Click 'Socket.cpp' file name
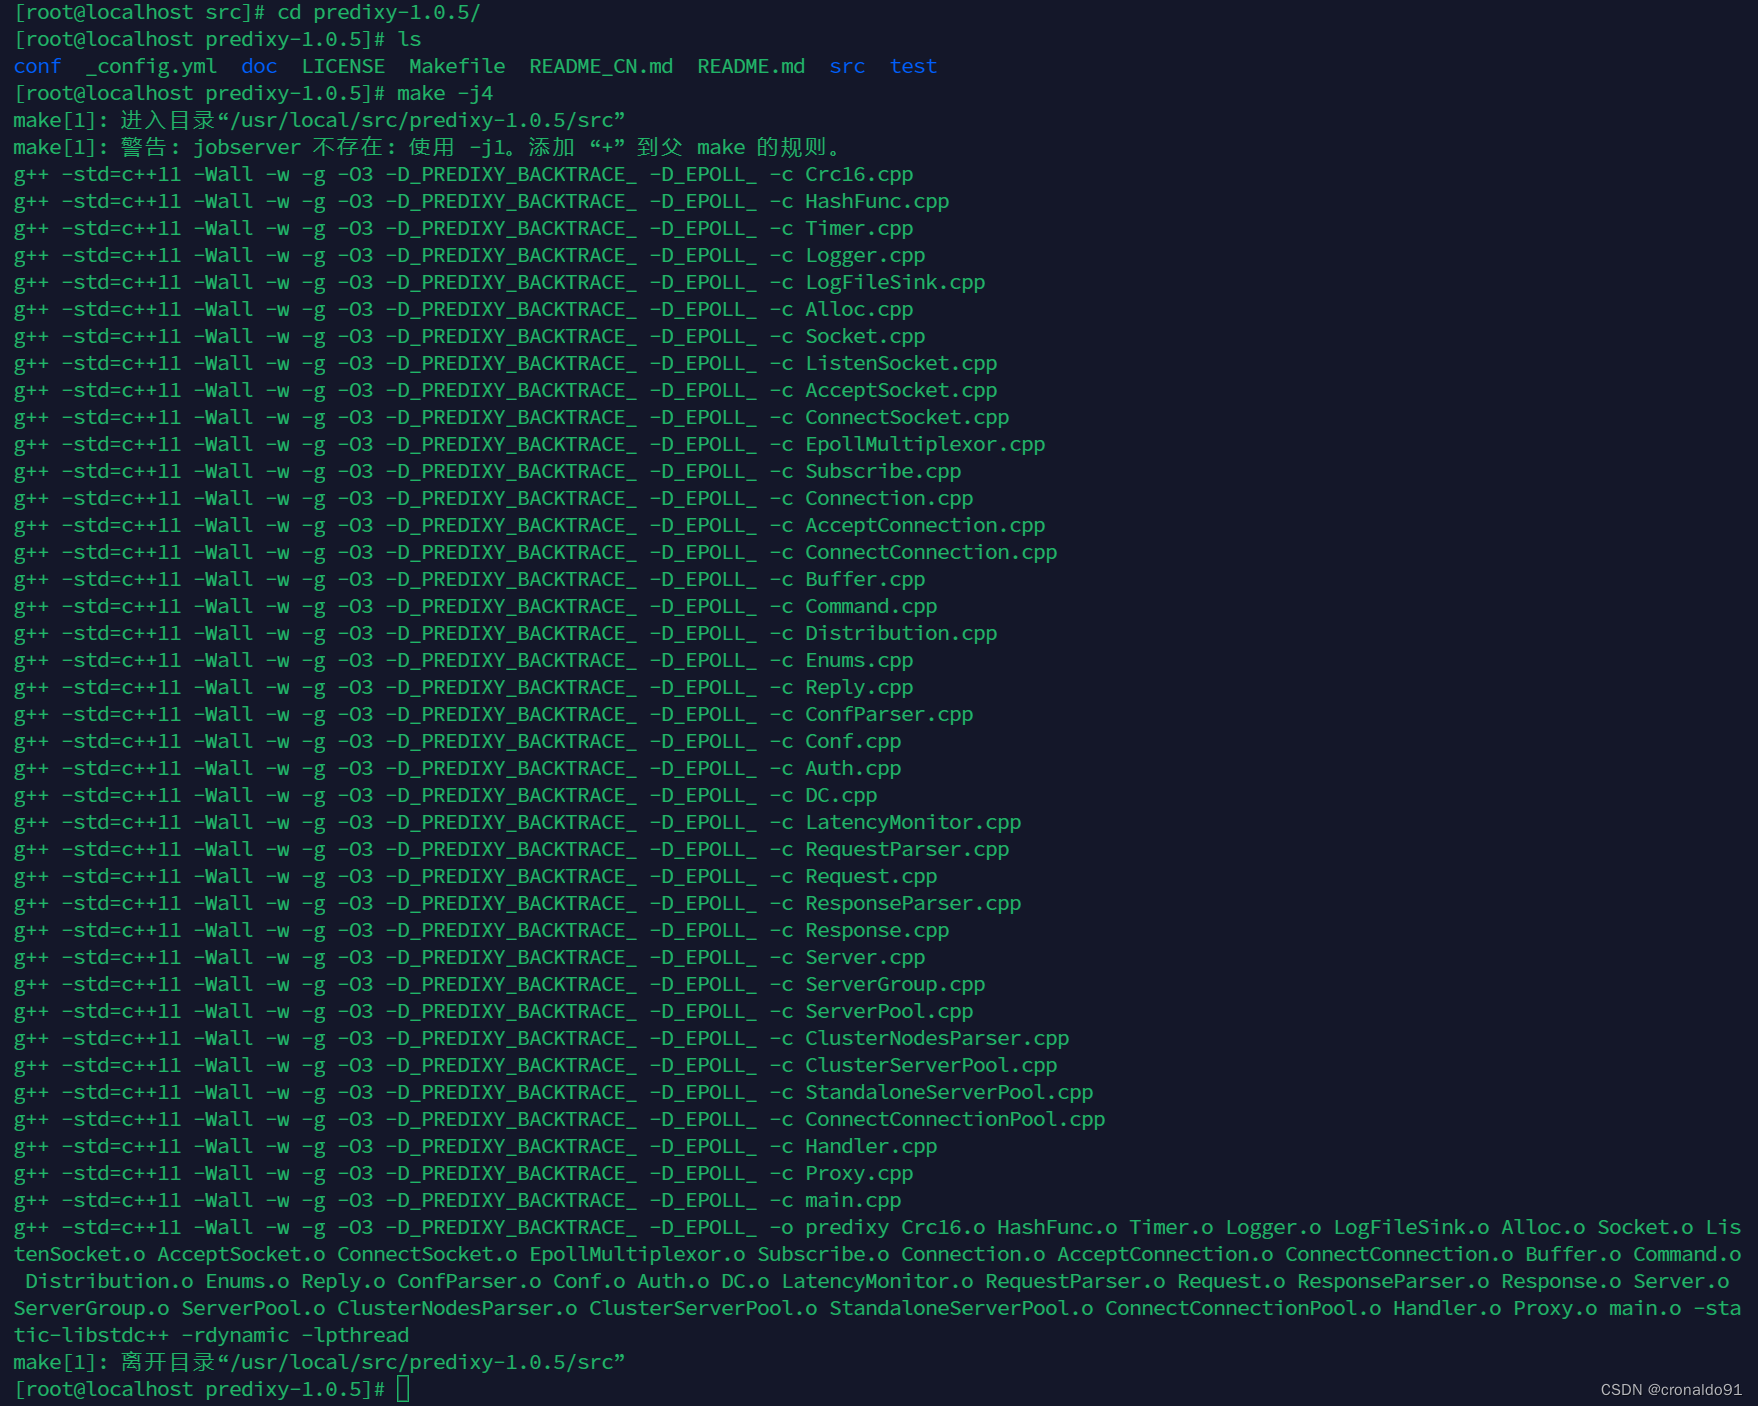This screenshot has width=1758, height=1406. [866, 336]
